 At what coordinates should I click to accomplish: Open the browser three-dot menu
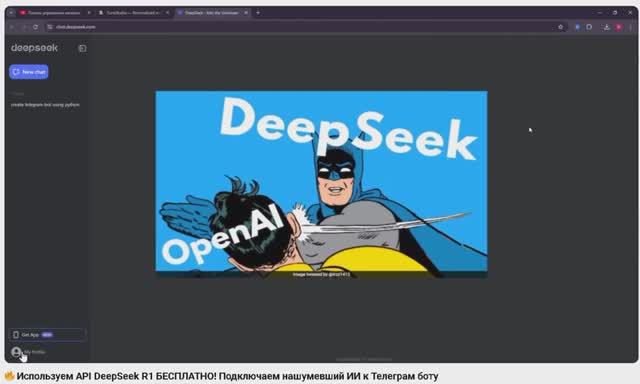[x=631, y=27]
